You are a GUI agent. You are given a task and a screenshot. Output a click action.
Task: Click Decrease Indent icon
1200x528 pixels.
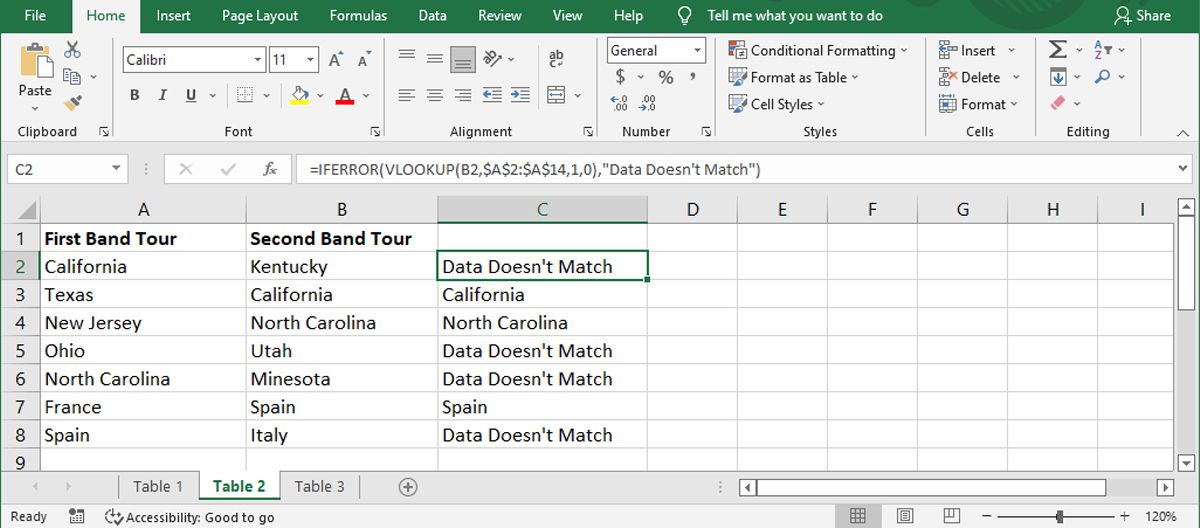(x=494, y=96)
